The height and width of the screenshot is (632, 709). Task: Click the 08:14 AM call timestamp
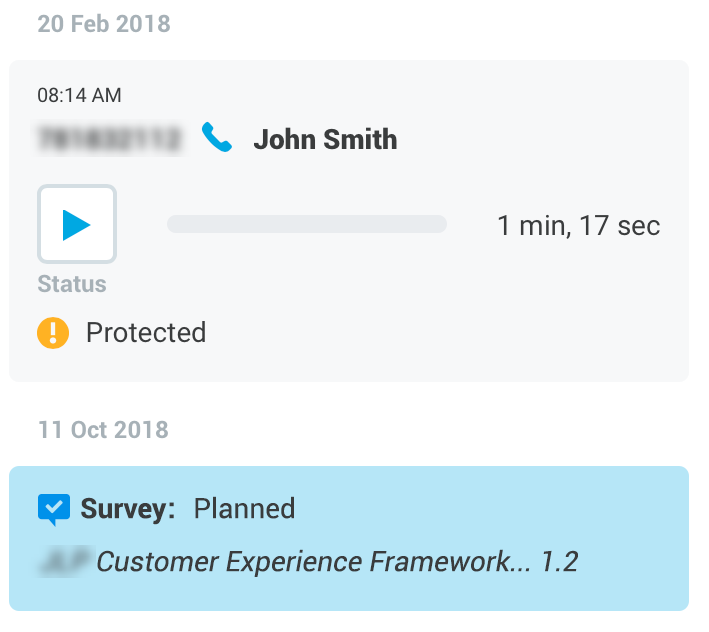click(x=79, y=96)
